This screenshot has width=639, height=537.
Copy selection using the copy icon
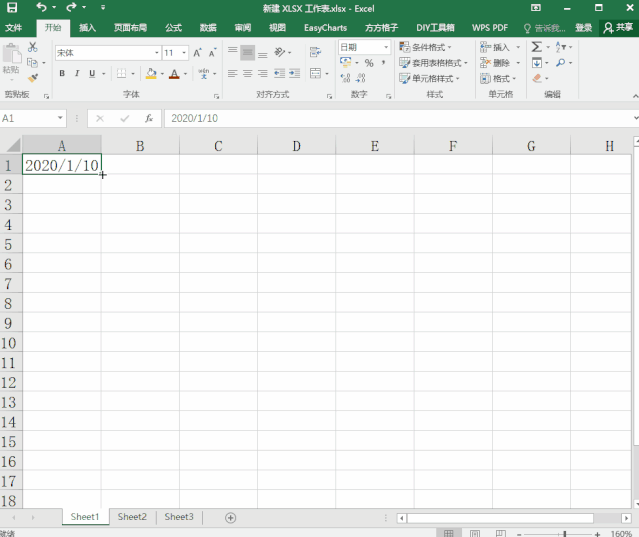(x=32, y=62)
